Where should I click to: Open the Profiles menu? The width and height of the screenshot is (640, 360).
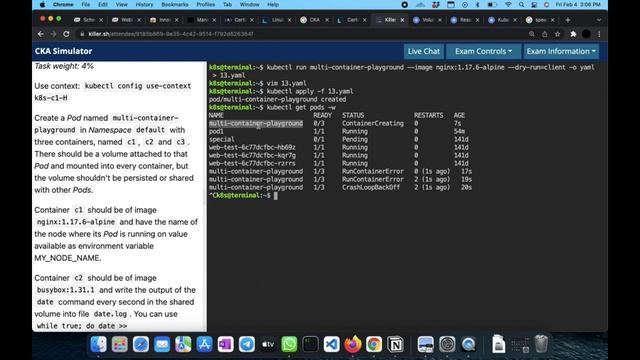coord(205,4)
